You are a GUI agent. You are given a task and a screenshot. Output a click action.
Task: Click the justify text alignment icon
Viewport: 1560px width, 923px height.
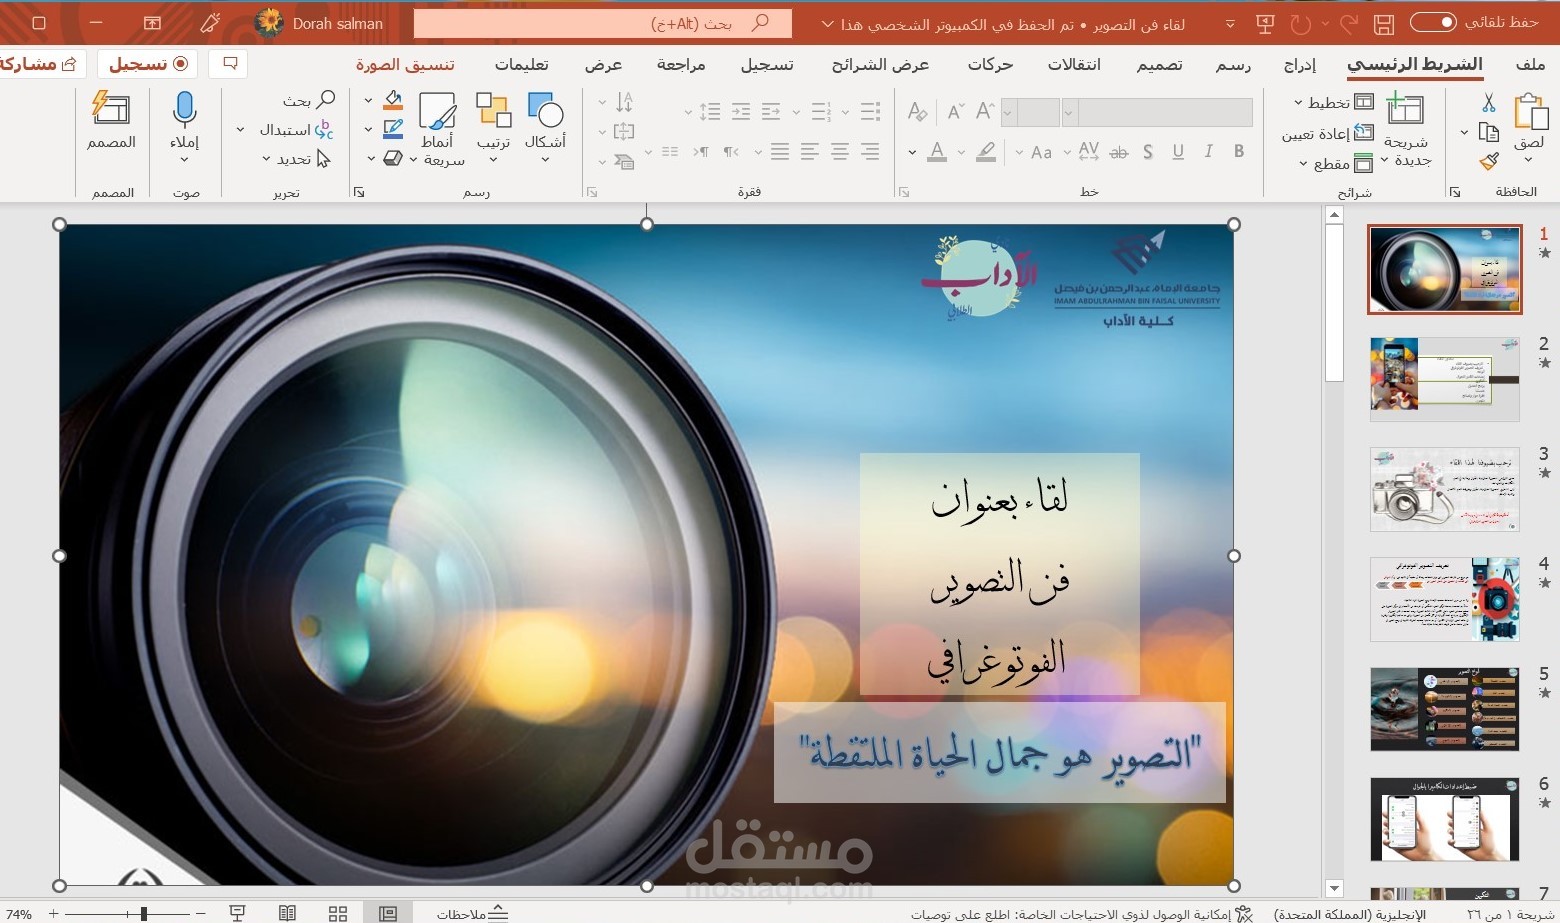[780, 152]
